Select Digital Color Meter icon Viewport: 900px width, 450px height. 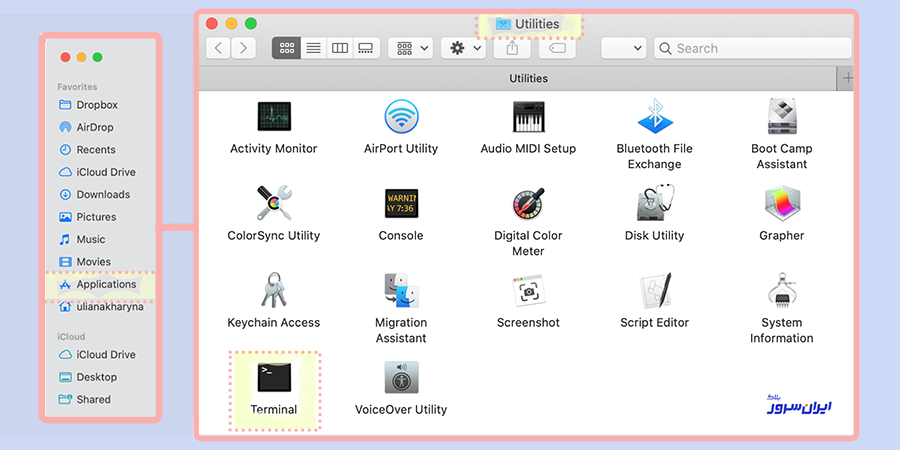click(x=528, y=203)
